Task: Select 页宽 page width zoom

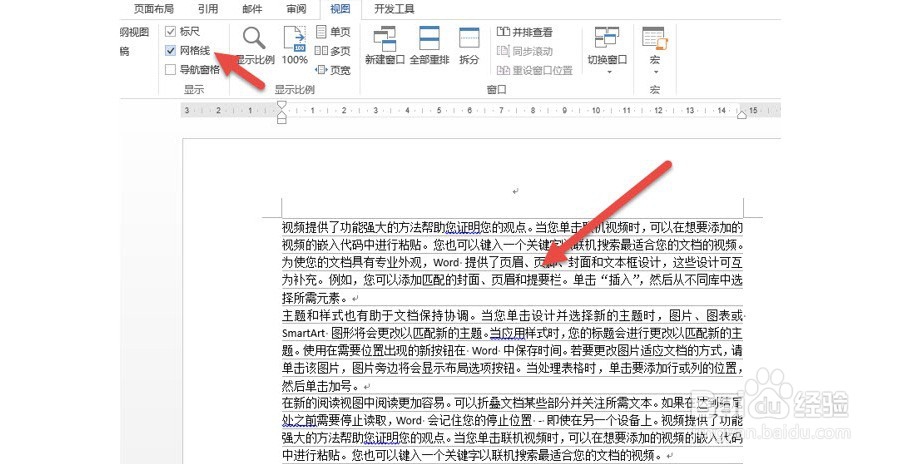Action: tap(333, 69)
